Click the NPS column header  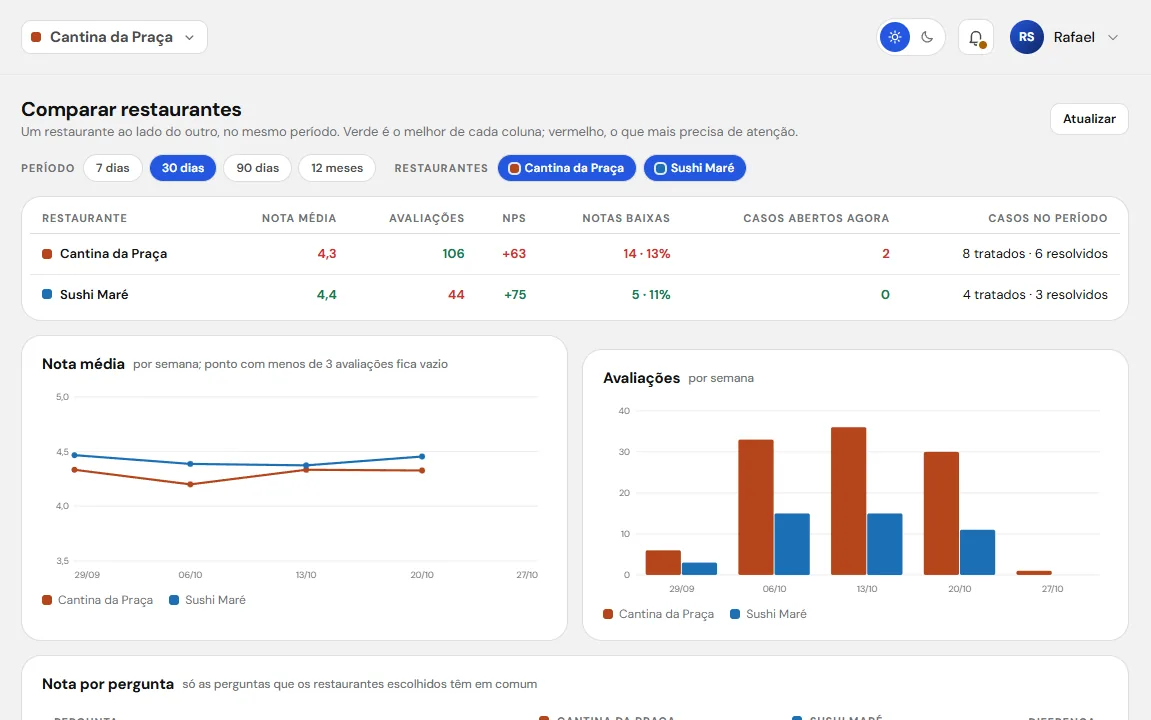514,219
